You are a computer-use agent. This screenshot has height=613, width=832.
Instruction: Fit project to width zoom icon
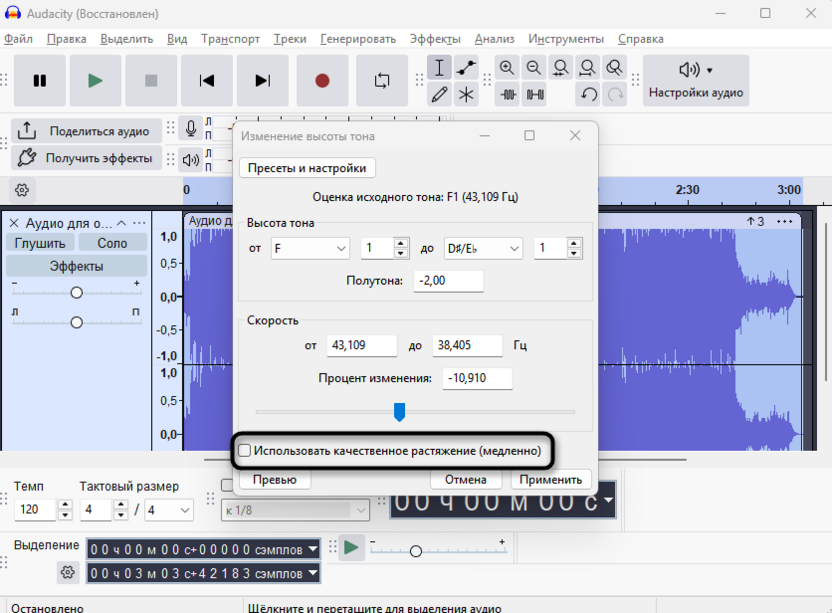pyautogui.click(x=587, y=68)
